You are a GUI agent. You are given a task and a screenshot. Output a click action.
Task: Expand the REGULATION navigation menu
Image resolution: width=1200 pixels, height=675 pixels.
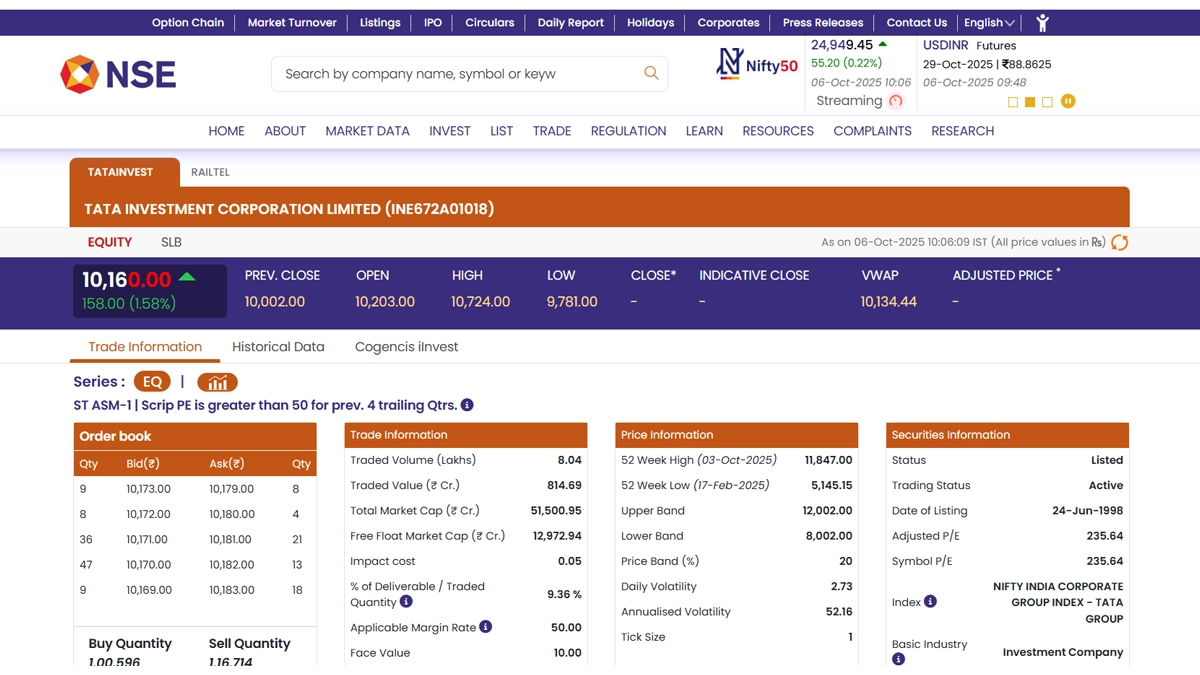(628, 131)
